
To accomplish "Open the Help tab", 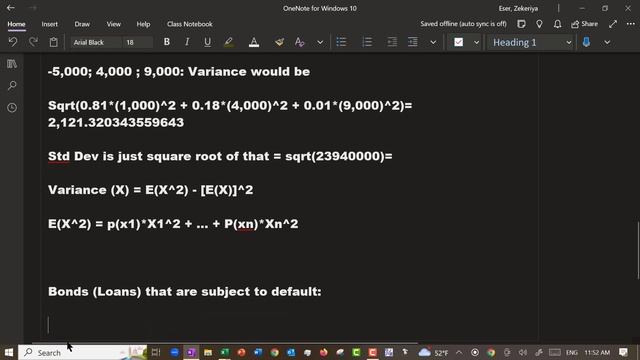I will coord(143,24).
